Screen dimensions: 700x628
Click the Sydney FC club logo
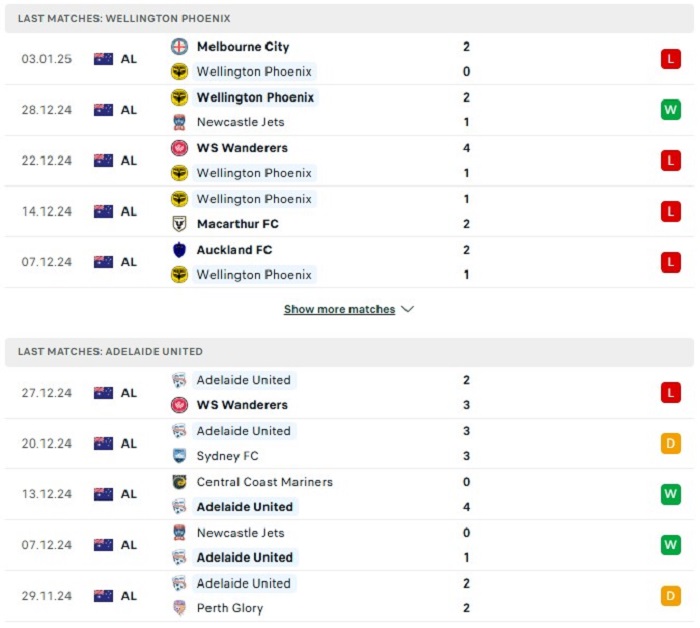click(x=179, y=455)
